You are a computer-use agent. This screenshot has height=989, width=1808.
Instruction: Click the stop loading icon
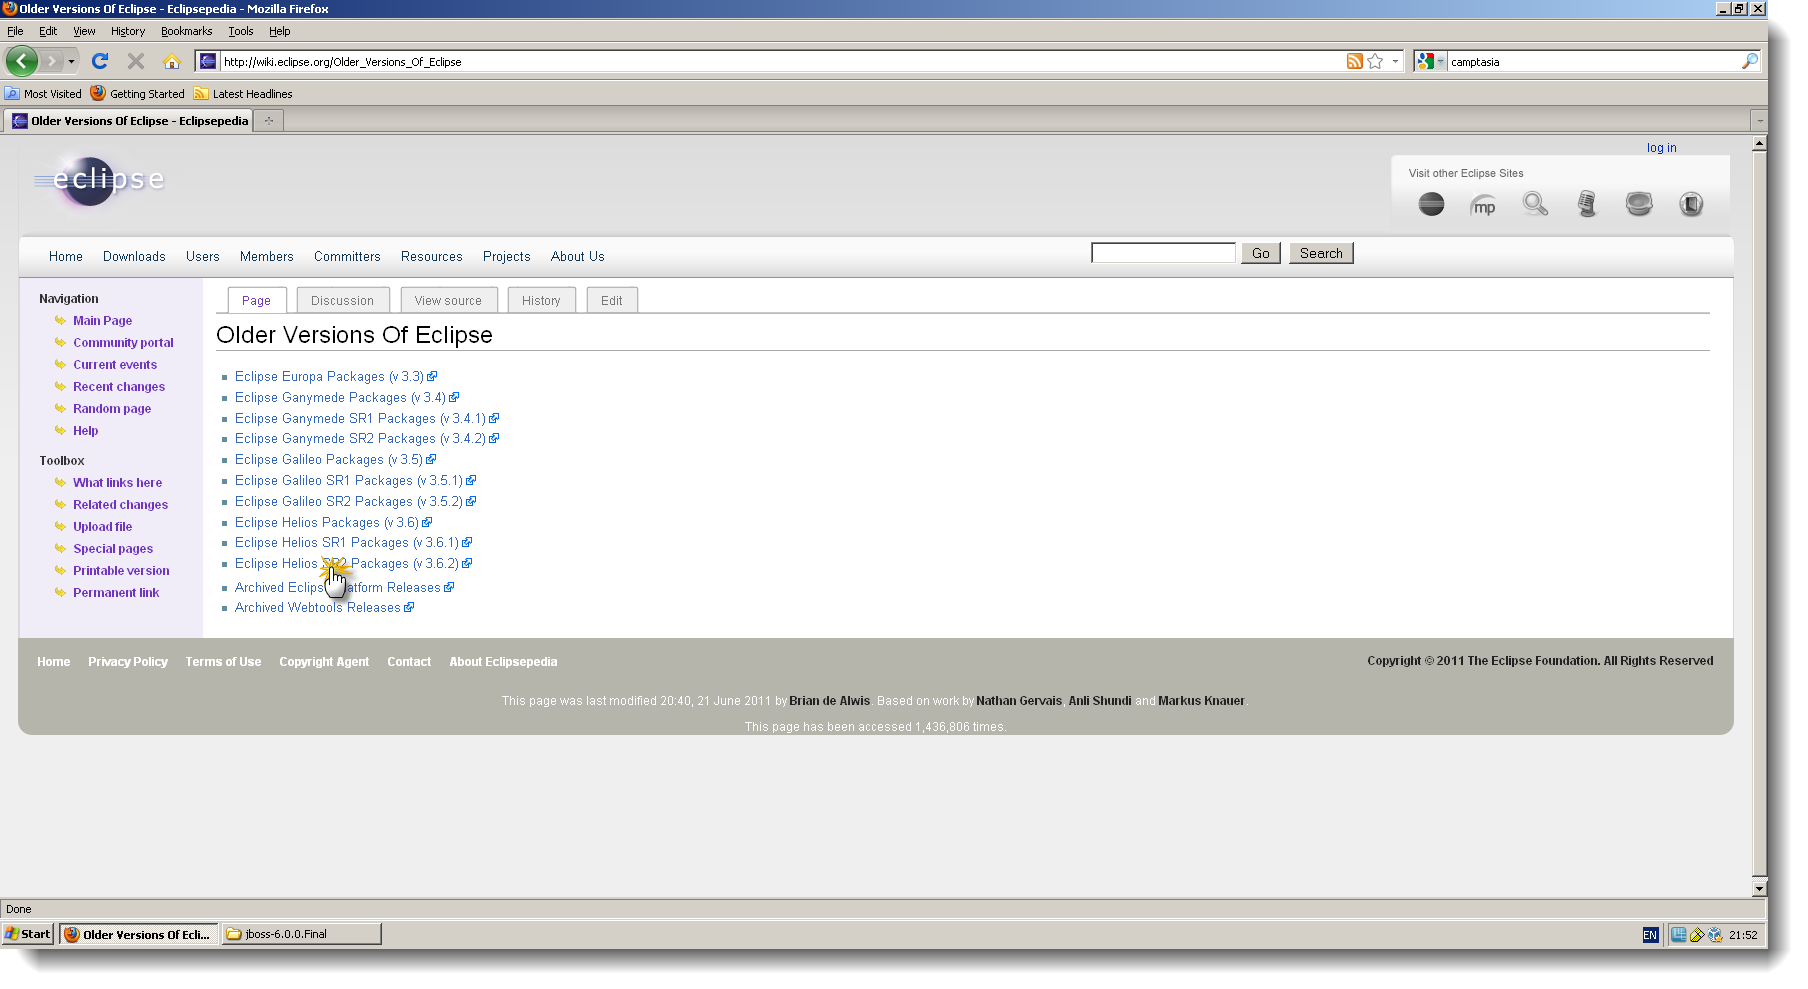[x=135, y=61]
